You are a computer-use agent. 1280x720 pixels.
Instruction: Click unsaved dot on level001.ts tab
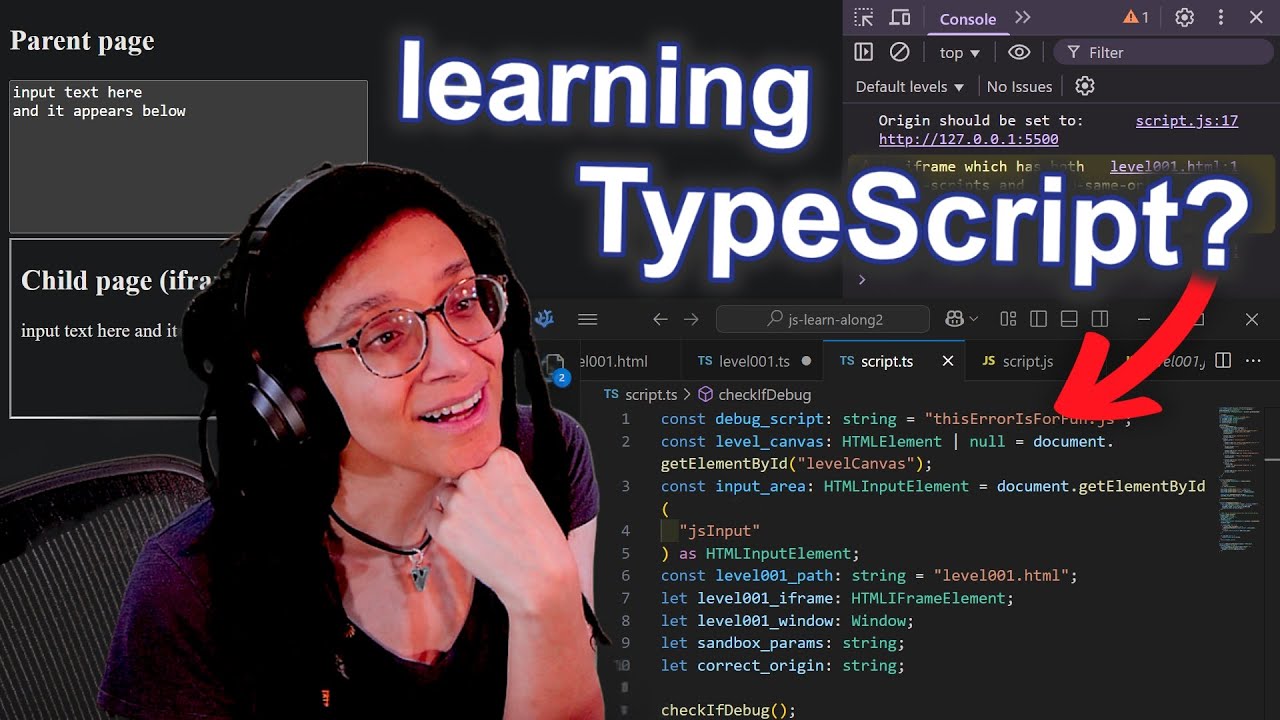(x=806, y=361)
